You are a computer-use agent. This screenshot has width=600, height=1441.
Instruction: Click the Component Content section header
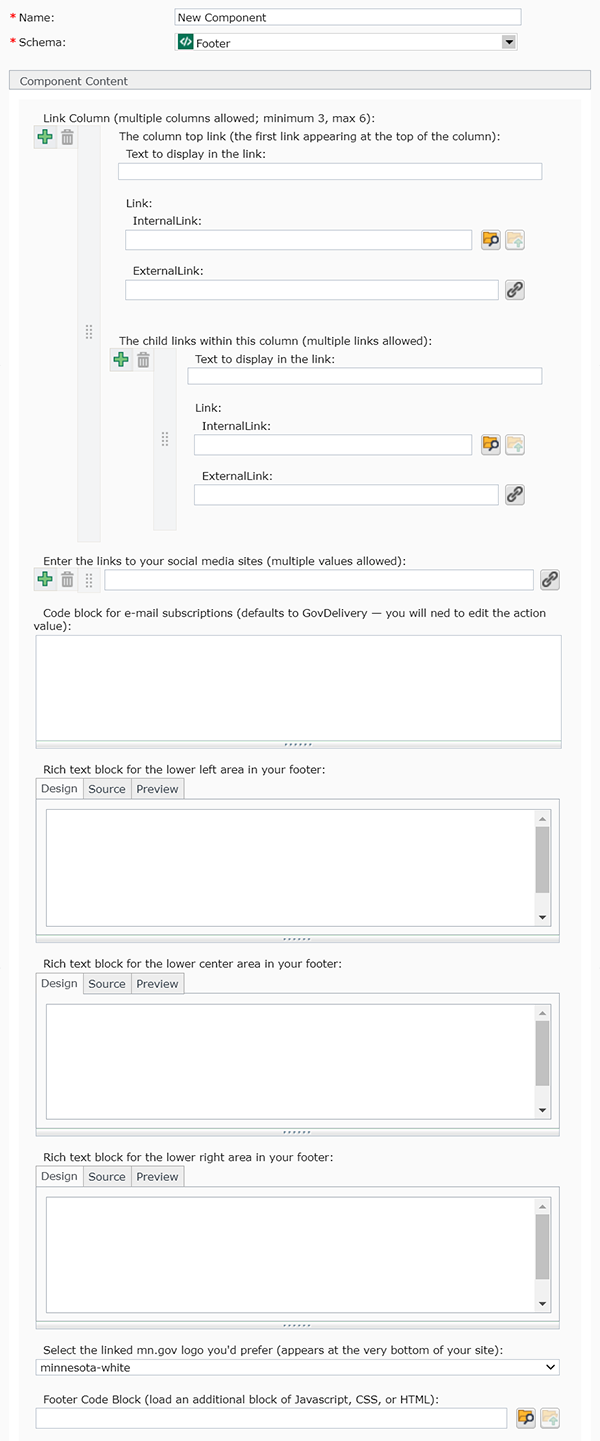coord(299,81)
